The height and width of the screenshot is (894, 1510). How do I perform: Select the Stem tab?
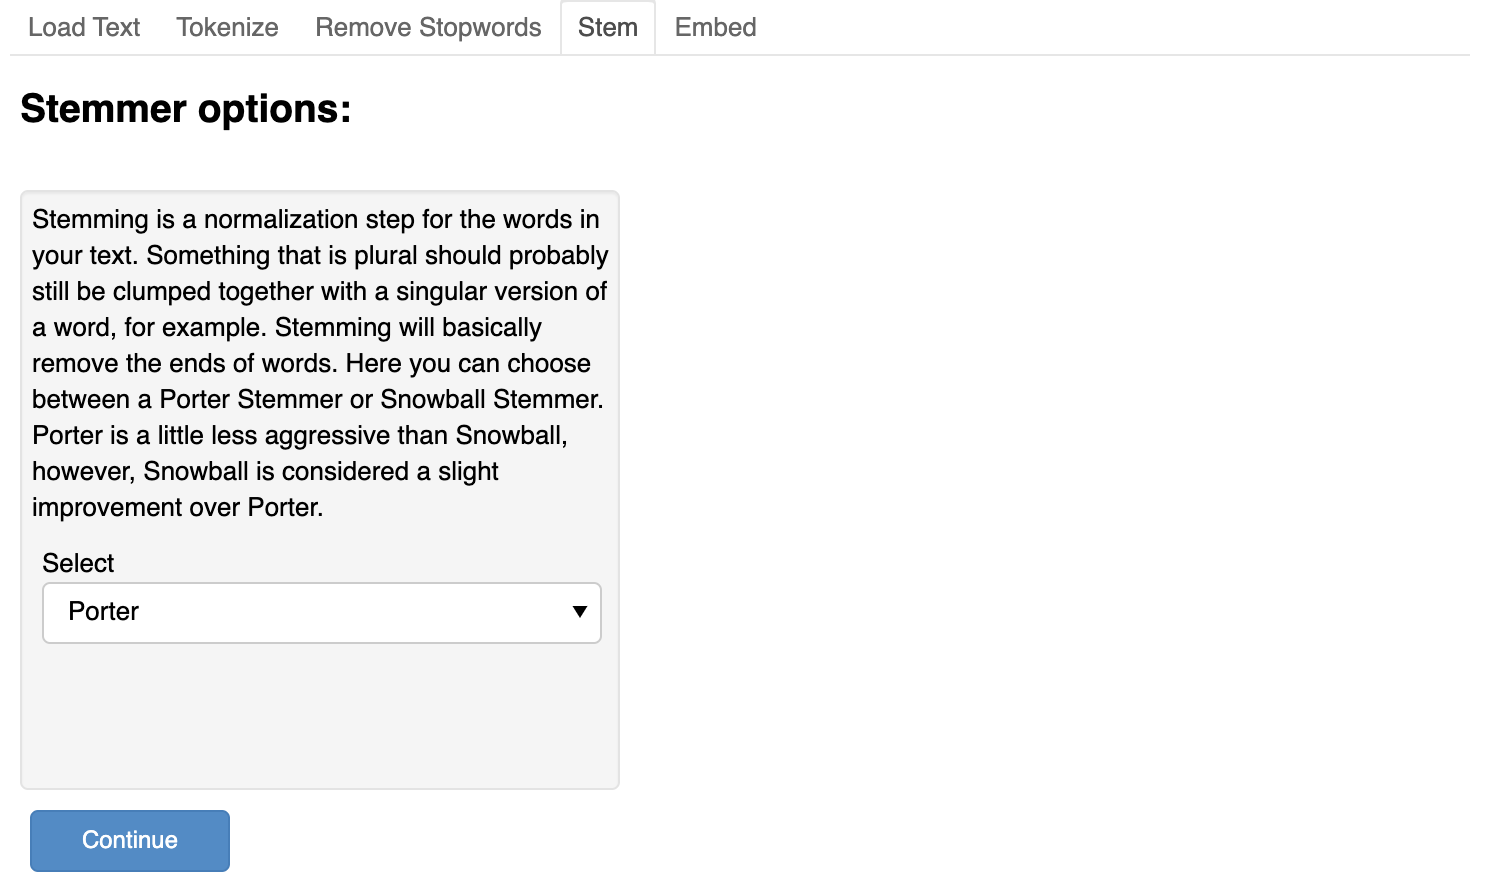[607, 28]
